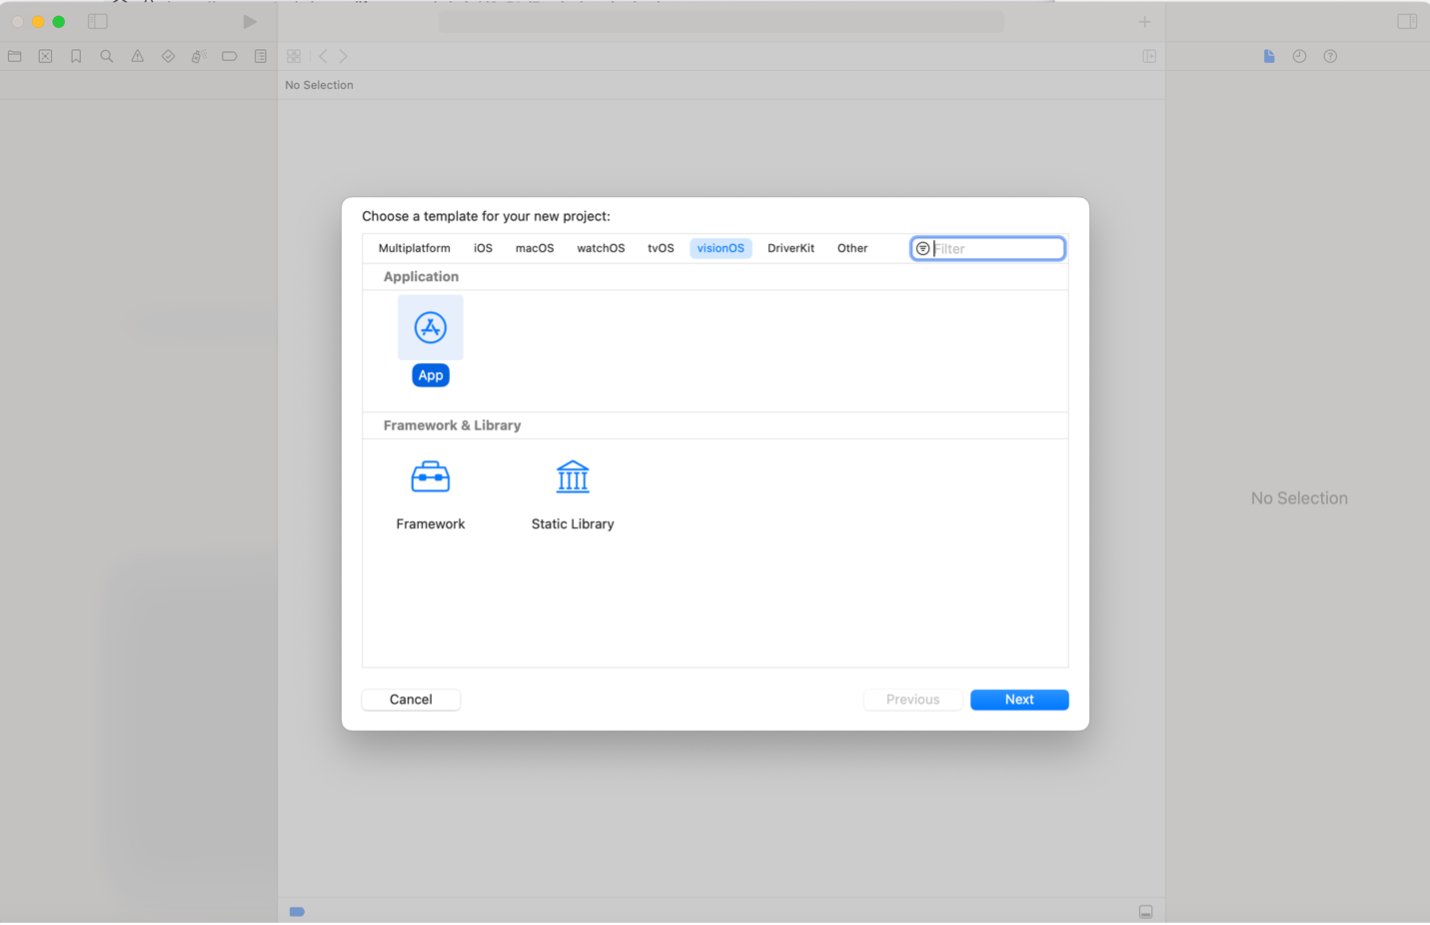Select the Static Library template
This screenshot has width=1430, height=925.
tap(572, 477)
